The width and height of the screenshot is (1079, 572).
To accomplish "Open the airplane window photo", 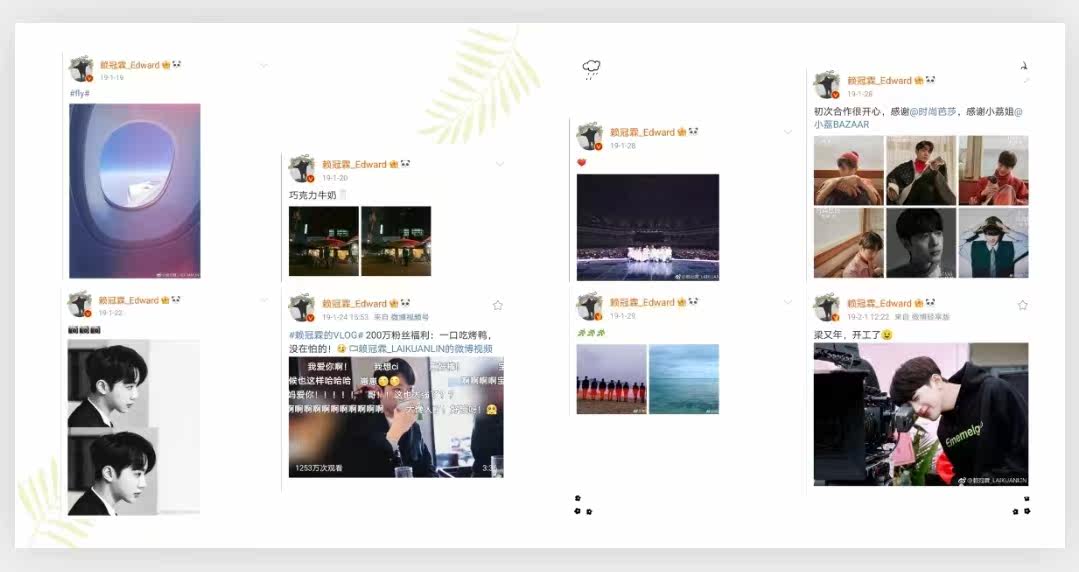I will (x=135, y=191).
